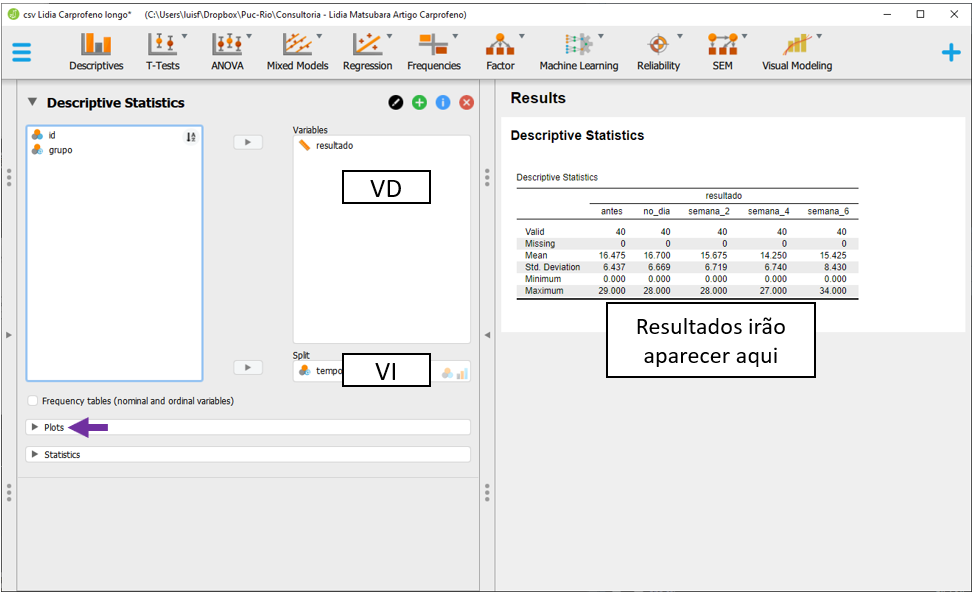This screenshot has height=596, width=976.
Task: Open the Machine Learning module
Action: 578,52
